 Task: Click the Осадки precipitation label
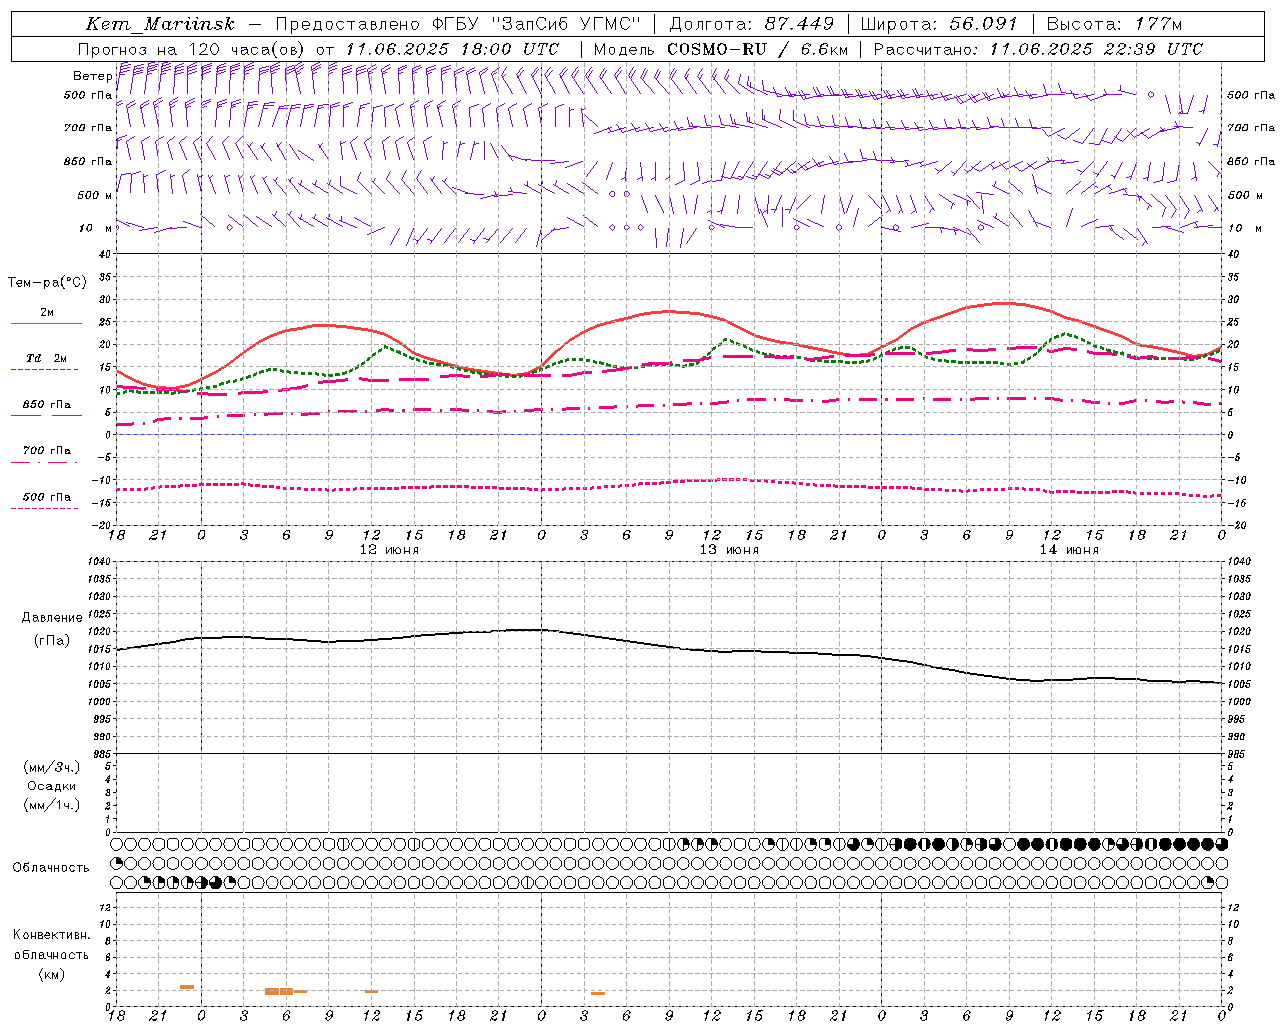[52, 786]
